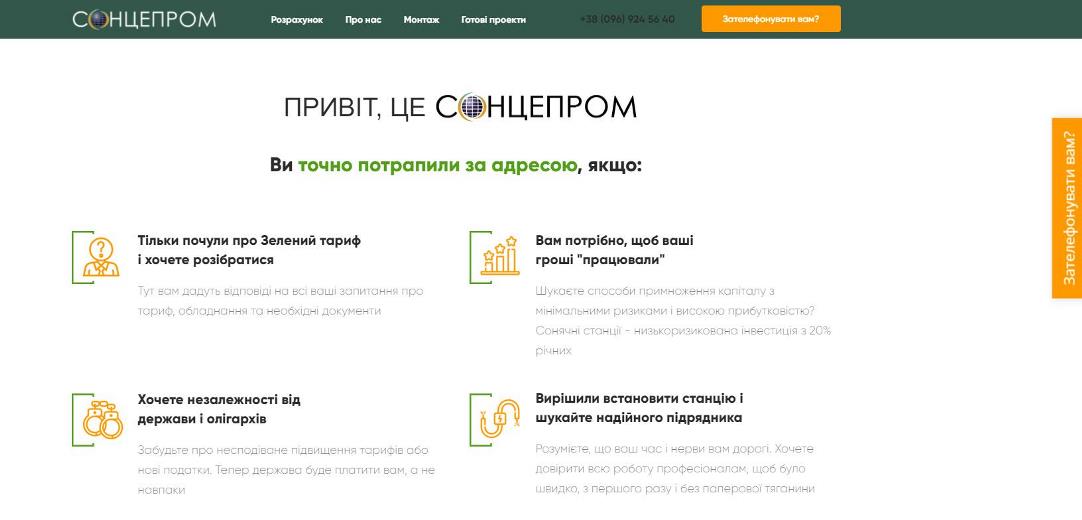Click the bar chart with stars icon
This screenshot has height=520, width=1082.
(500, 256)
